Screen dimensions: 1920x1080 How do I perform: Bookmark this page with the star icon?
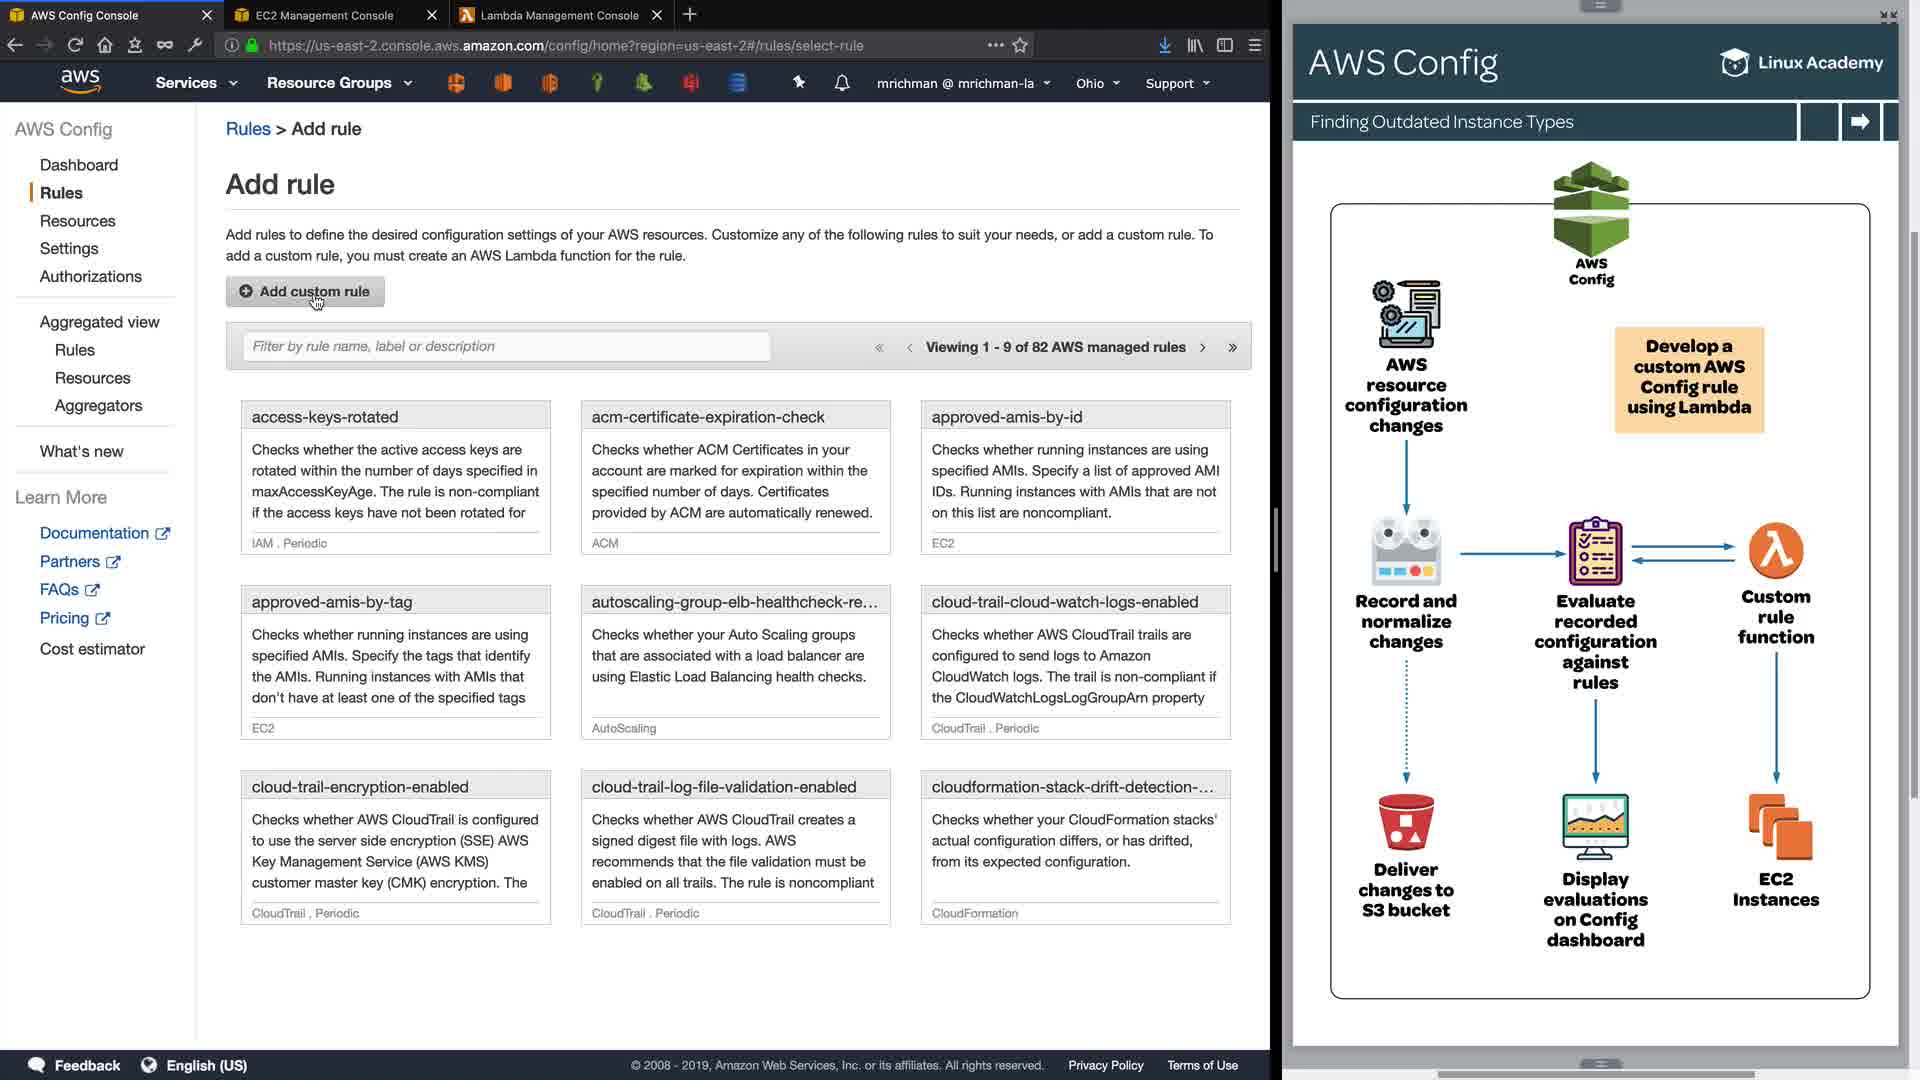1020,45
